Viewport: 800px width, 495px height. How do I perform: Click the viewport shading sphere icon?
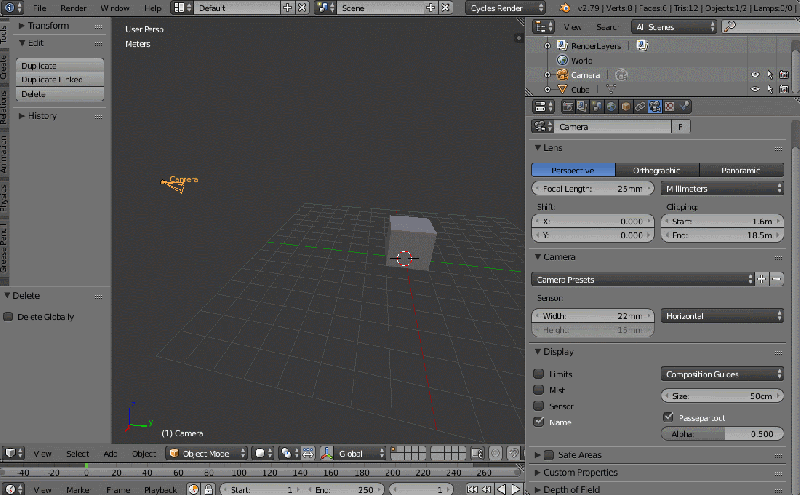coord(263,453)
